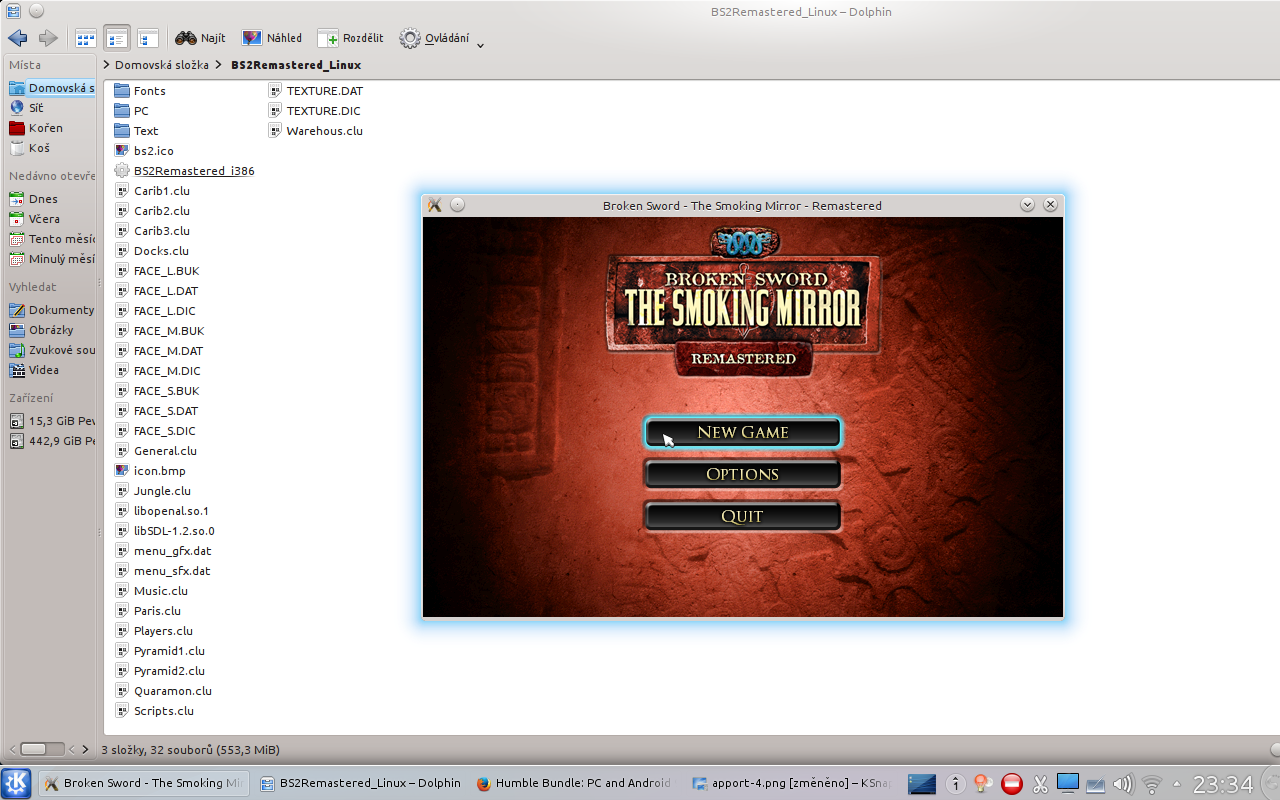Select file FACE_L.BUK
Viewport: 1280px width, 800px height.
pyautogui.click(x=157, y=271)
